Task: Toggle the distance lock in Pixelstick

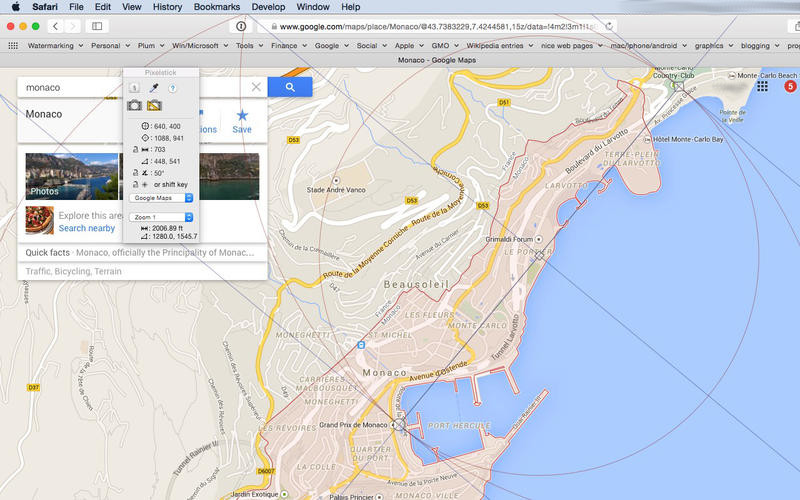Action: point(136,149)
